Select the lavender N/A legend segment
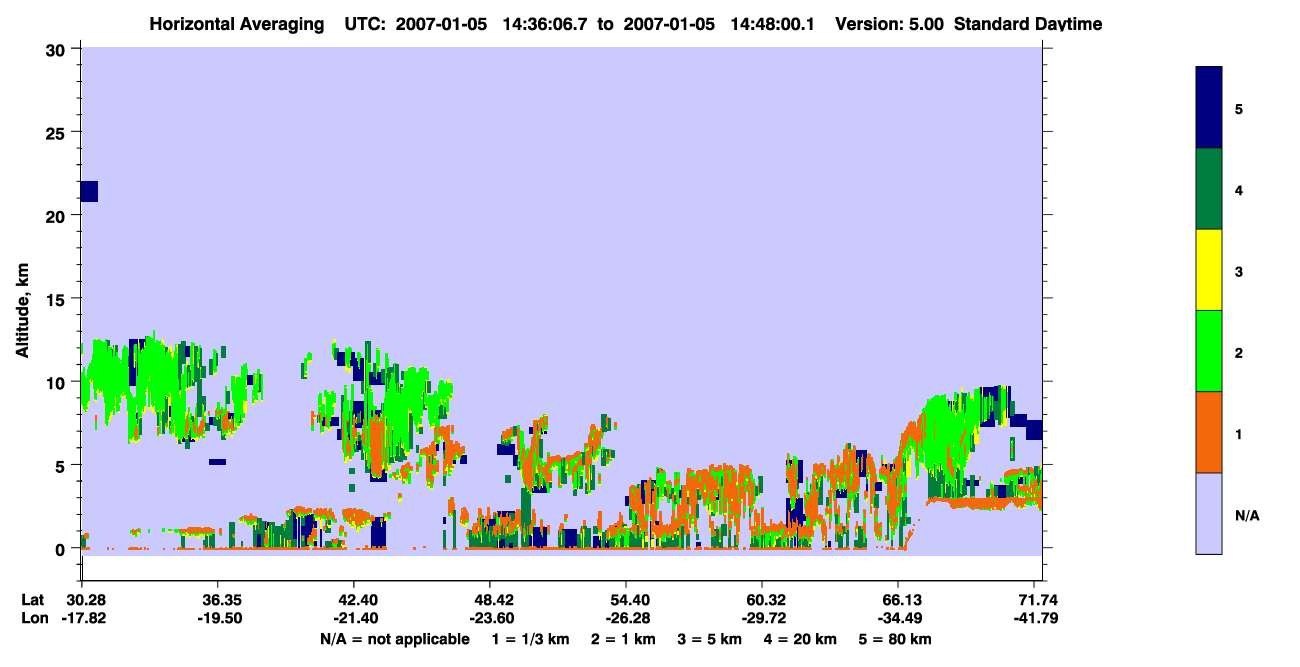 [x=1209, y=513]
